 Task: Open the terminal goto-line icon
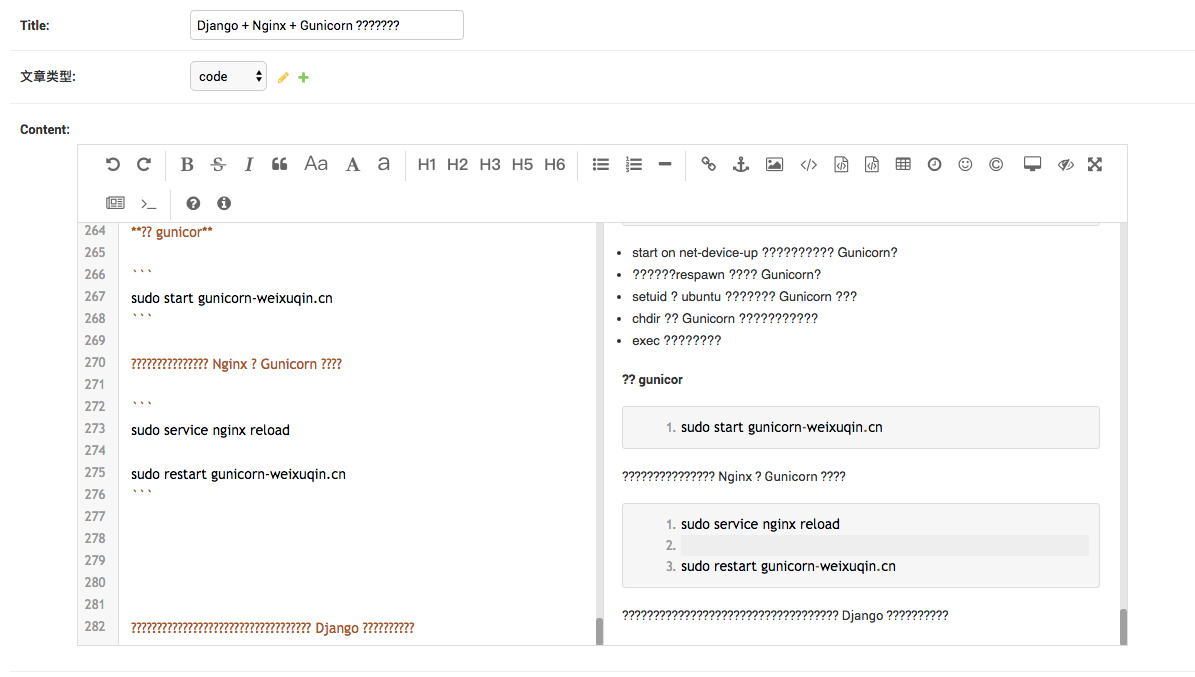[149, 204]
